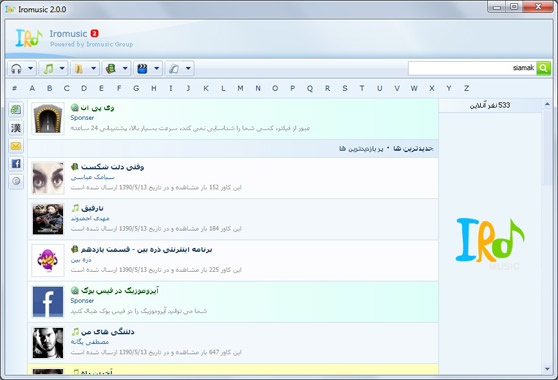Click the search field containing siamak
Image resolution: width=558 pixels, height=380 pixels.
pos(472,68)
